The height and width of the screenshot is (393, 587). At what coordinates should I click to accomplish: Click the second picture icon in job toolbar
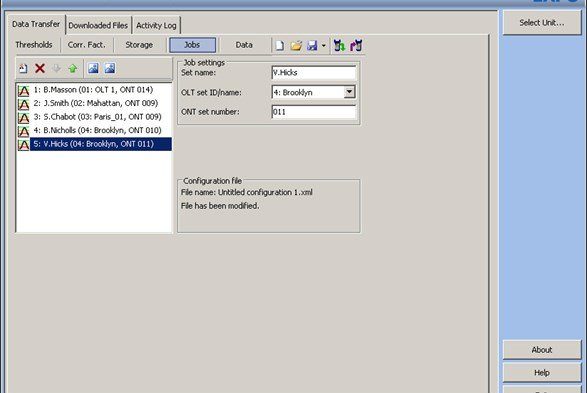coord(110,68)
